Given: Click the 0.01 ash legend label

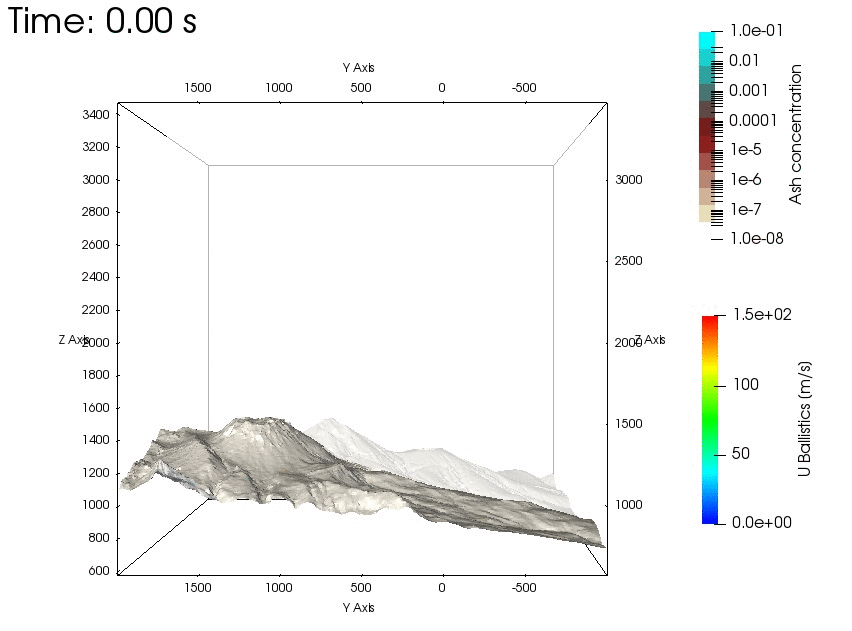Looking at the screenshot, I should (743, 60).
